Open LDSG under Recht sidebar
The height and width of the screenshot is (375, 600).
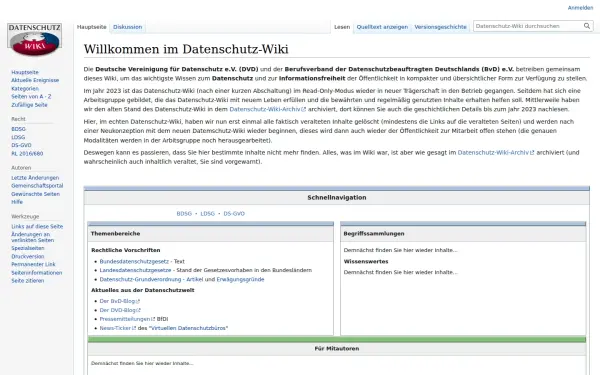click(x=18, y=137)
